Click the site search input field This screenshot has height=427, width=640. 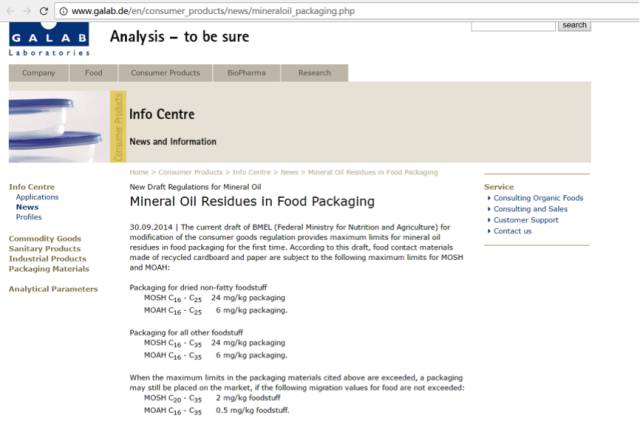click(x=513, y=26)
